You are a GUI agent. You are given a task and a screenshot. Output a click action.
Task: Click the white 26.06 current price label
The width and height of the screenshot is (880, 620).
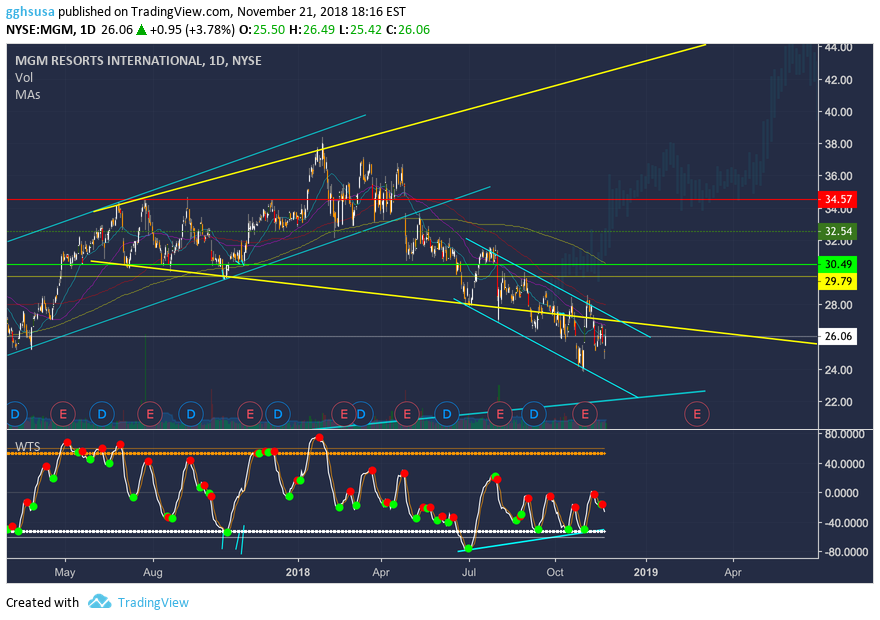[x=838, y=337]
